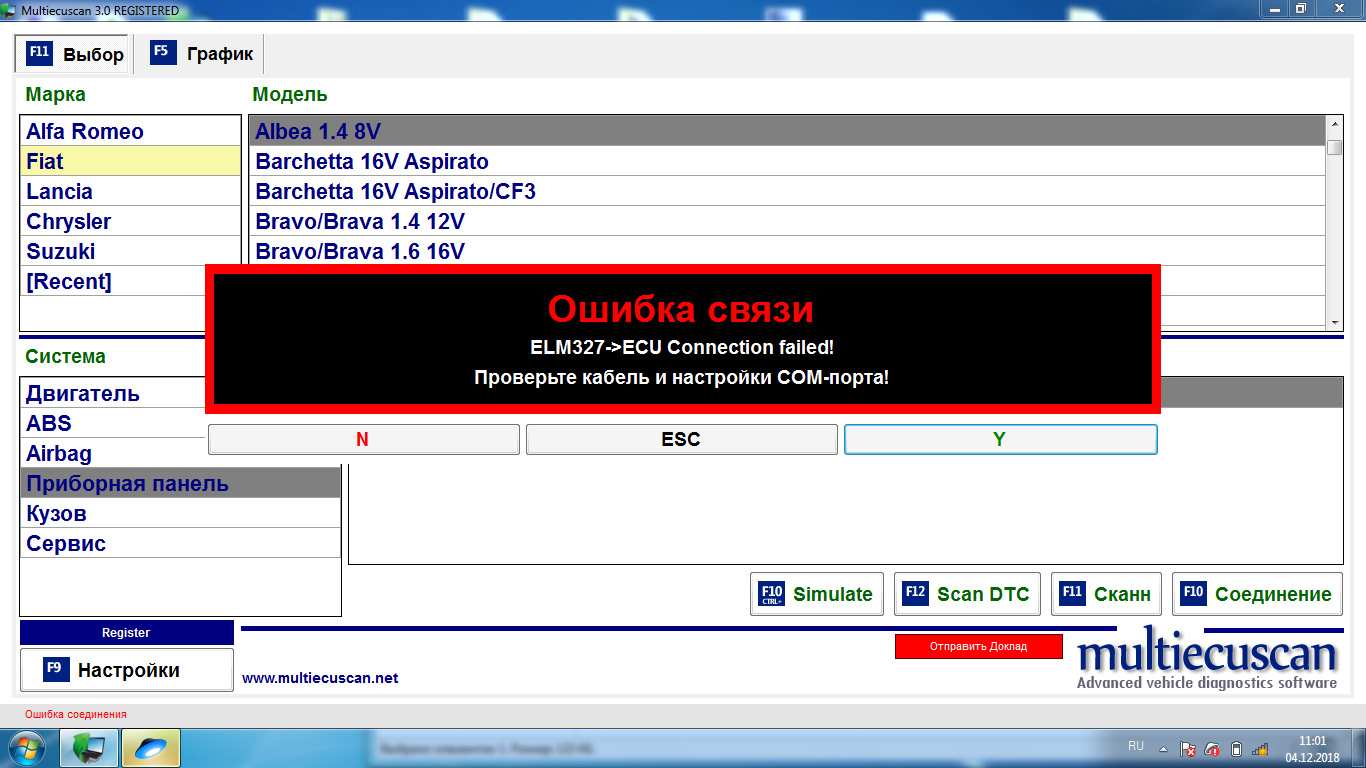
Task: Select the Кузов system
Action: coord(181,513)
